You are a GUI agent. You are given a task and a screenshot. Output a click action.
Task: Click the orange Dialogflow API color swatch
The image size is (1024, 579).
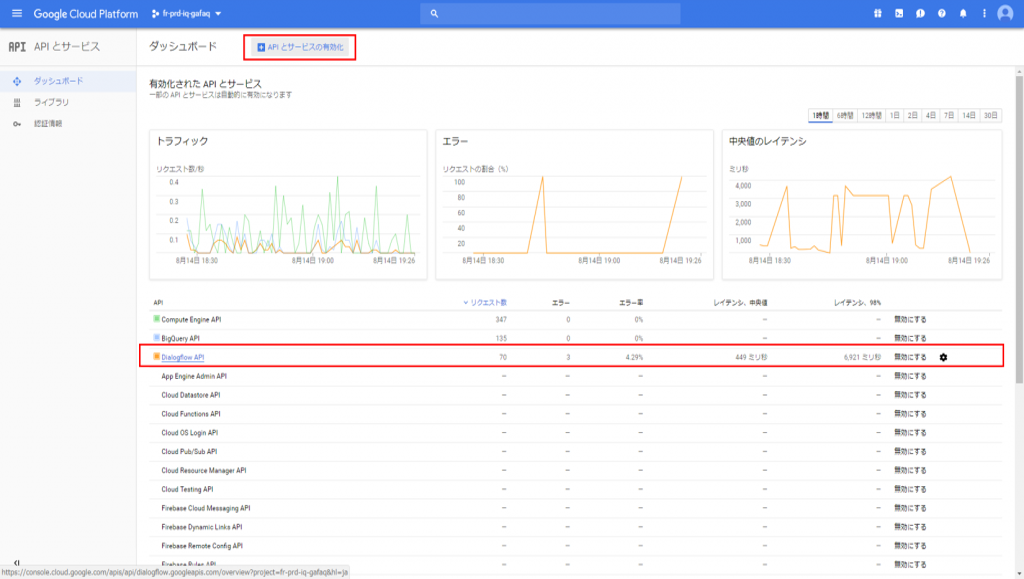point(156,356)
